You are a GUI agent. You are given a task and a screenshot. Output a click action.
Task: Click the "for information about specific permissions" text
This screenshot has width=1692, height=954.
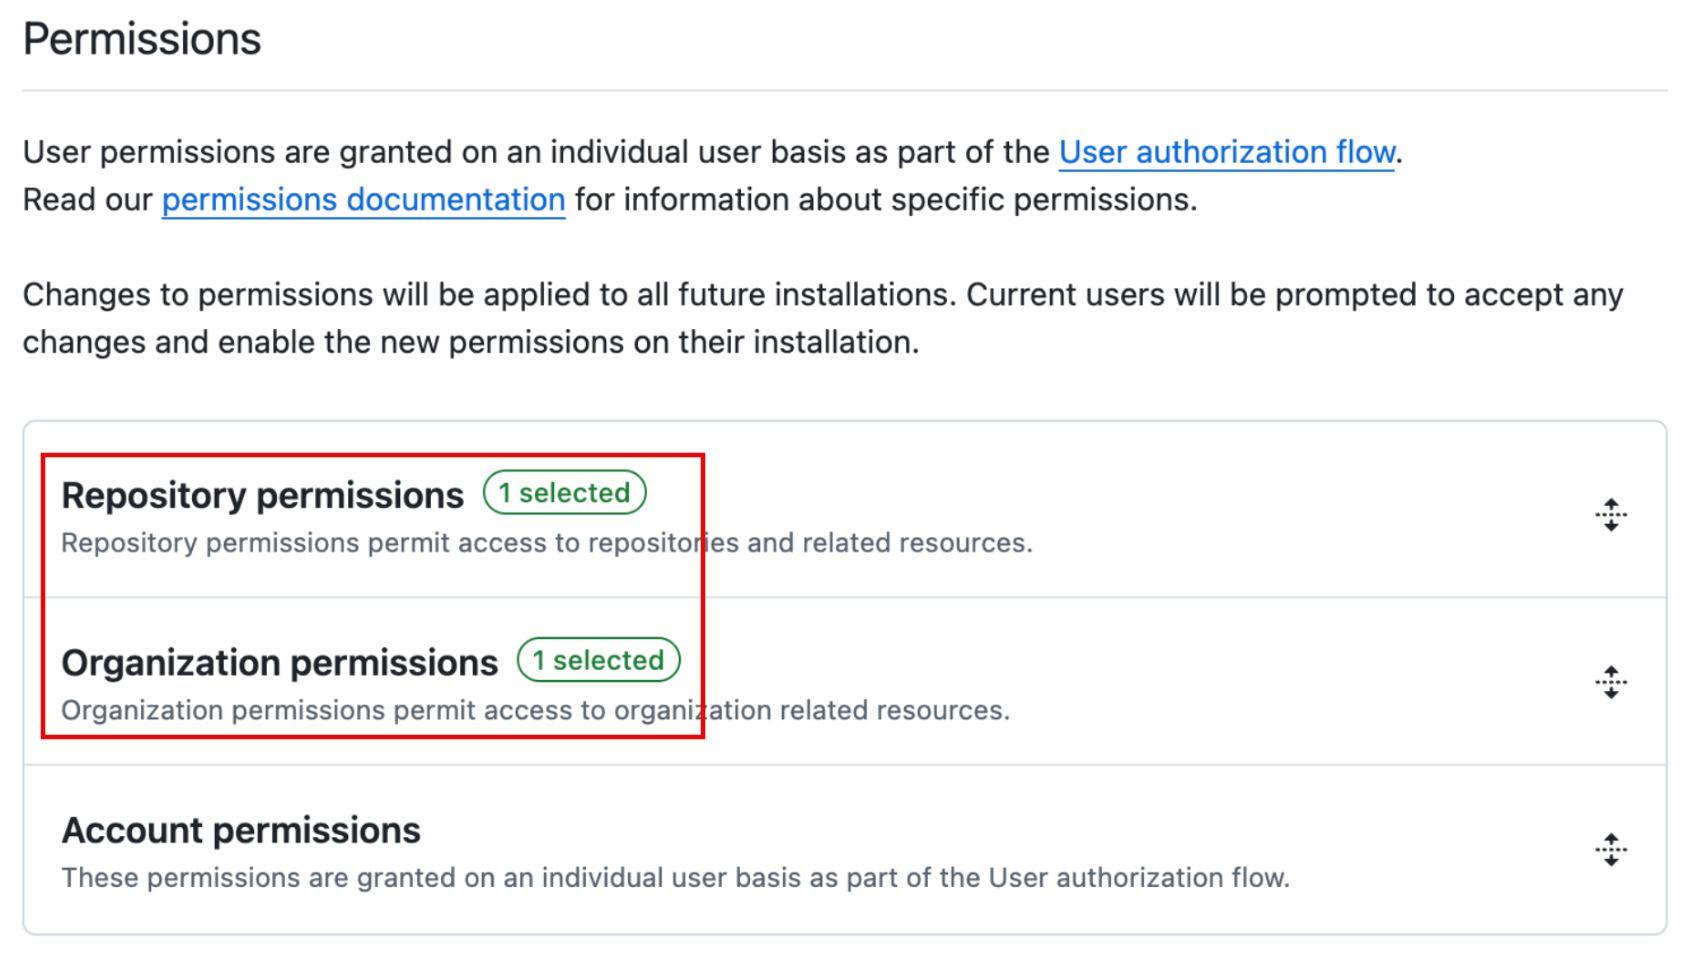pyautogui.click(x=885, y=200)
